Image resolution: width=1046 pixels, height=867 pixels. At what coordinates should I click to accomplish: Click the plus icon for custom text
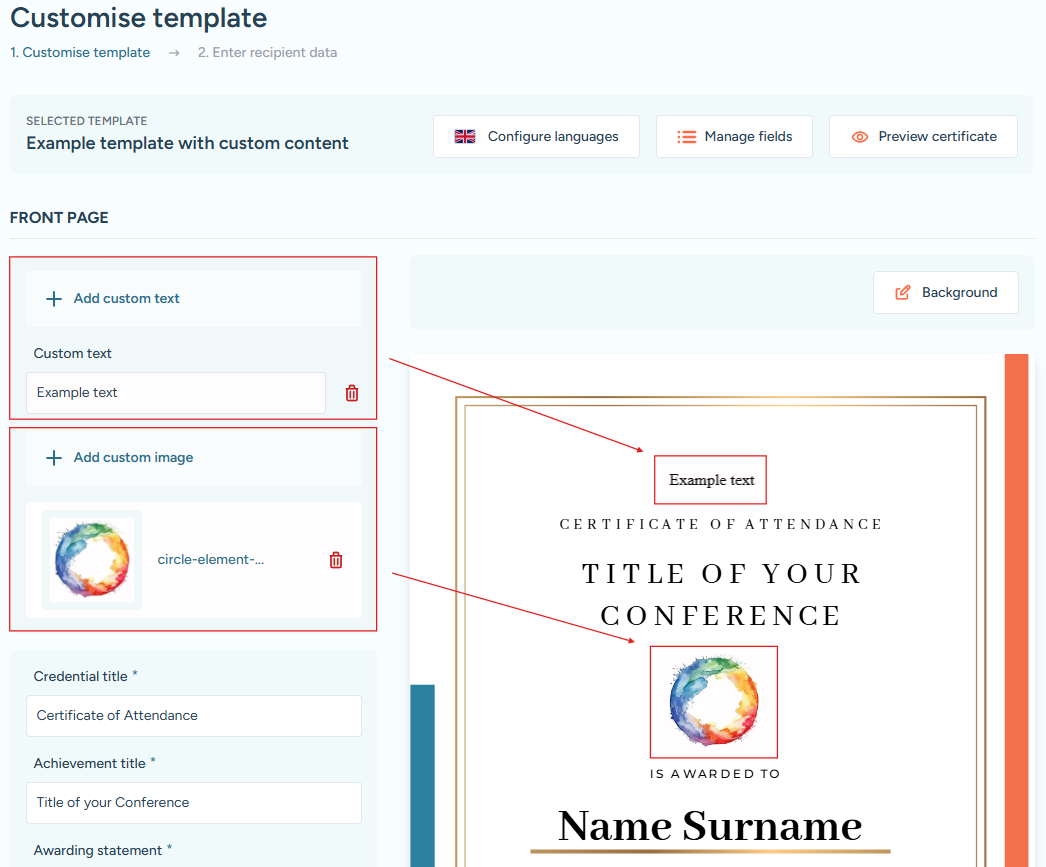tap(54, 299)
